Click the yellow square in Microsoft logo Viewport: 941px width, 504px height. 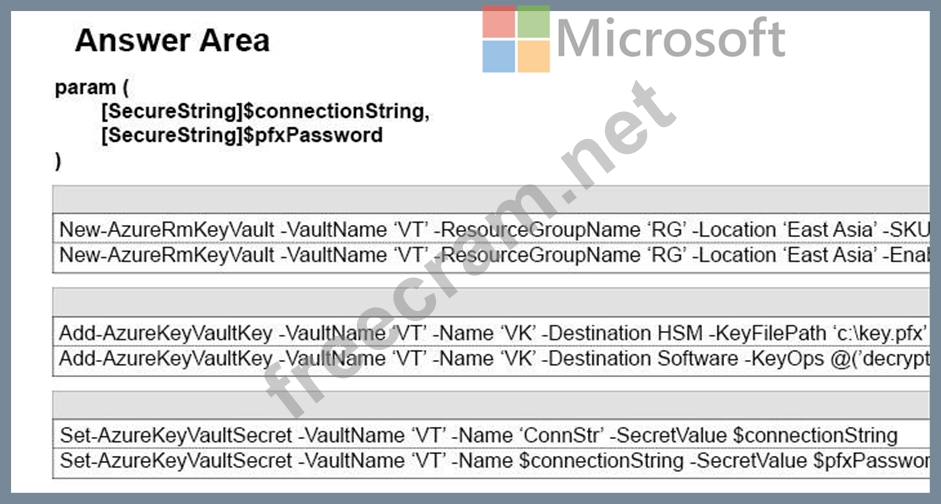click(533, 56)
